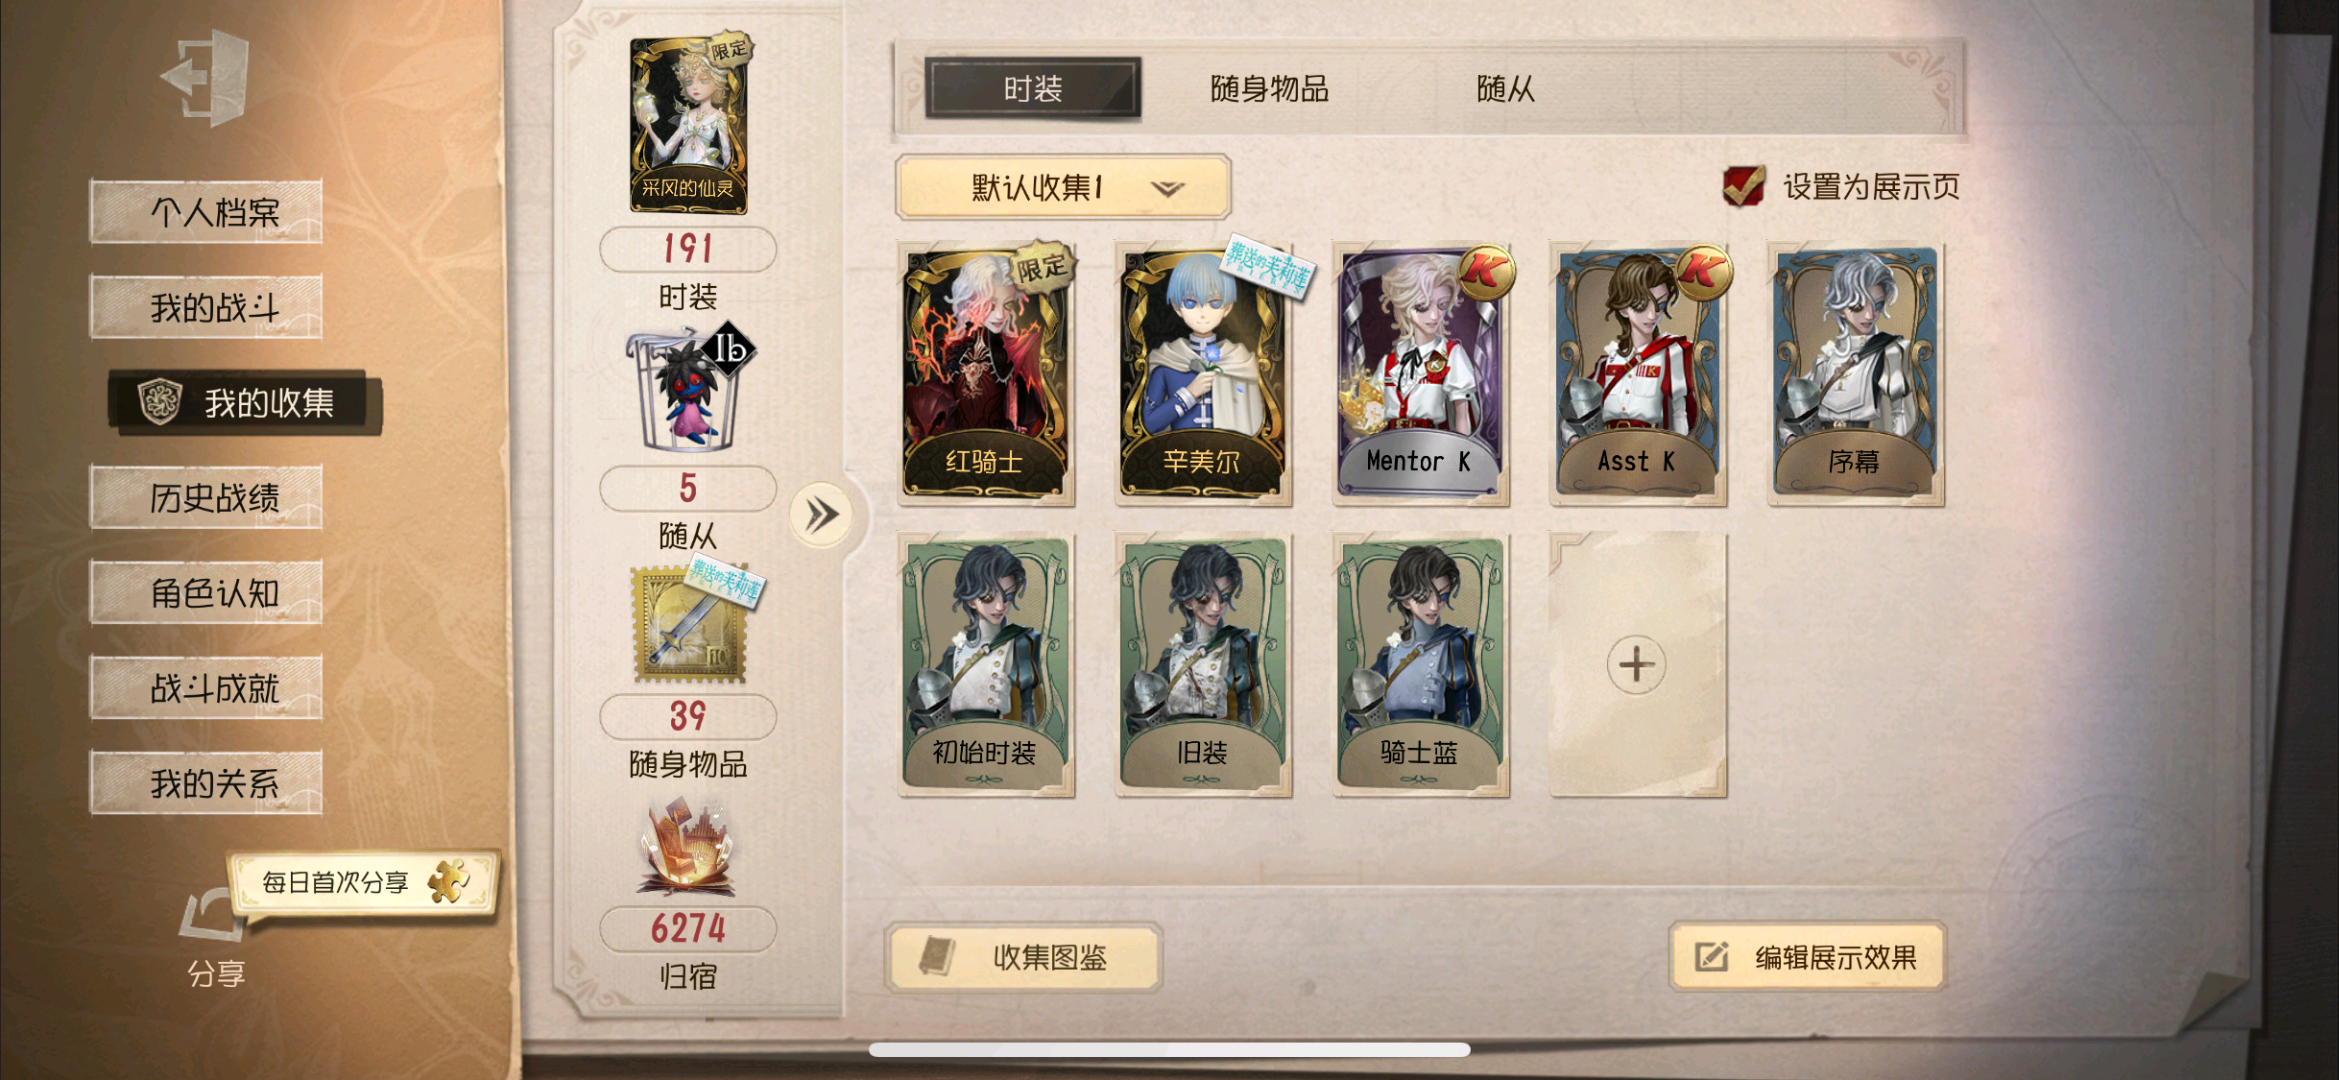Tap the share arrow icon
This screenshot has height=1080, width=2339.
[x=213, y=913]
